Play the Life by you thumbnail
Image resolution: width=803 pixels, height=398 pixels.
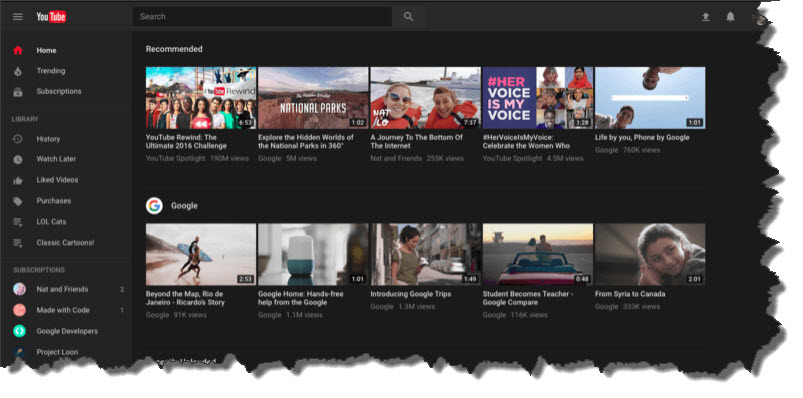point(650,98)
